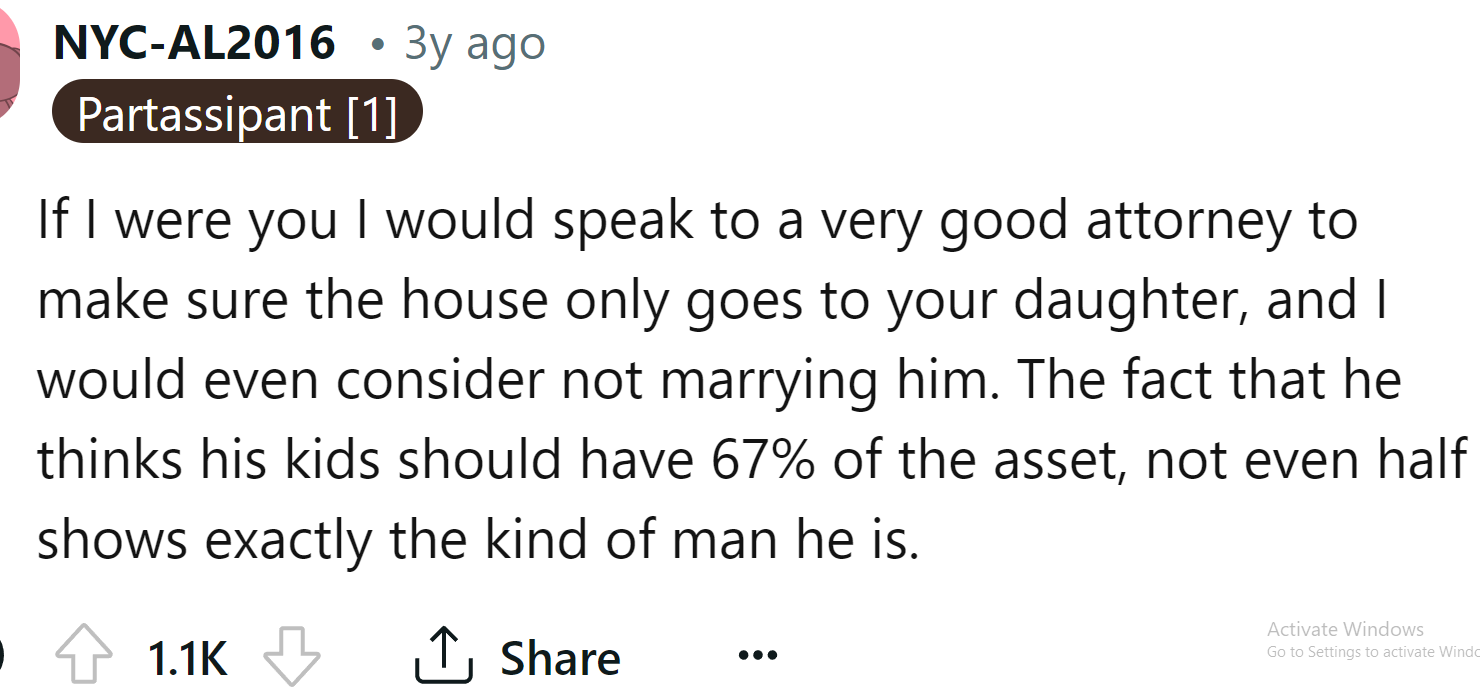Open NYC-AL2016's user menu

[196, 42]
